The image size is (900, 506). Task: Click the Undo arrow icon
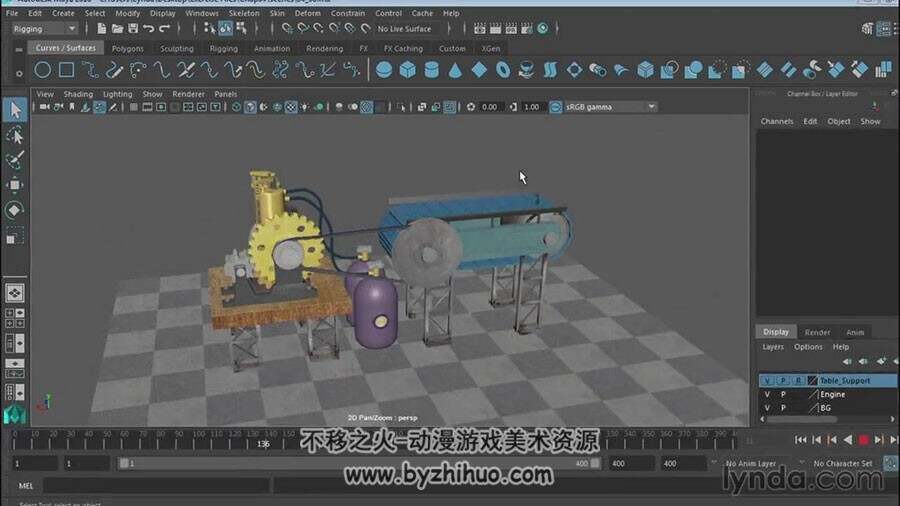pos(149,28)
